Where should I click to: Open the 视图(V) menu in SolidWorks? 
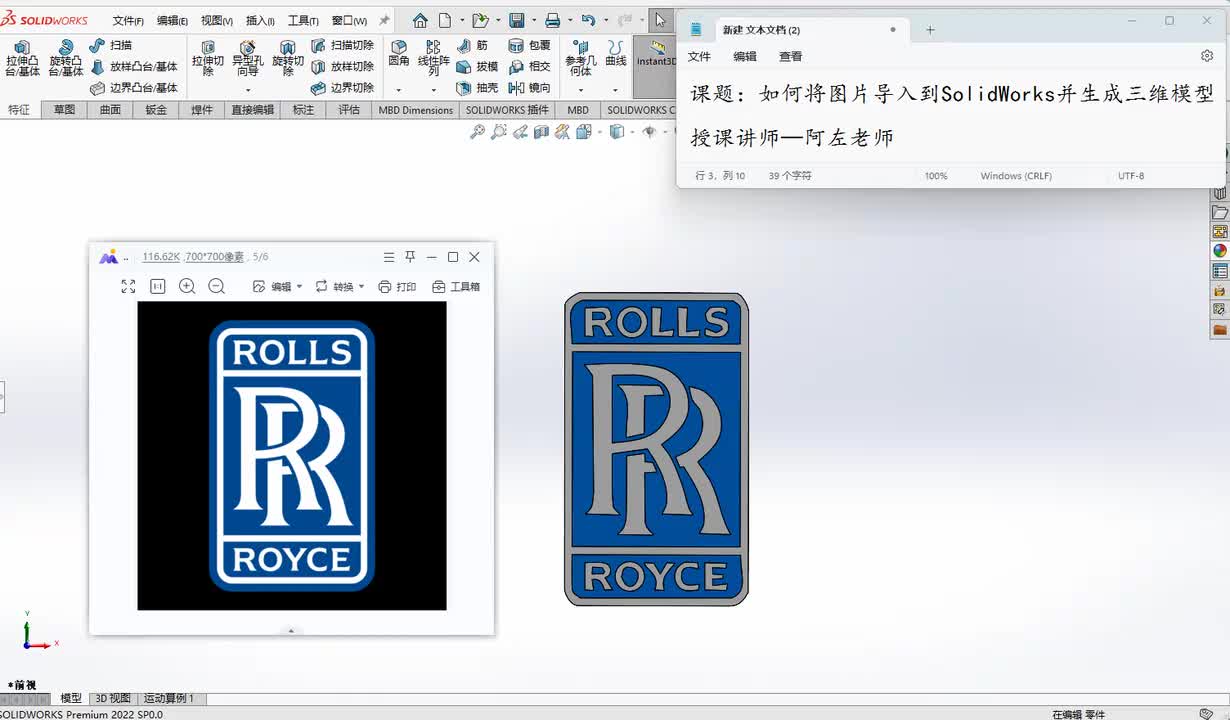click(216, 20)
